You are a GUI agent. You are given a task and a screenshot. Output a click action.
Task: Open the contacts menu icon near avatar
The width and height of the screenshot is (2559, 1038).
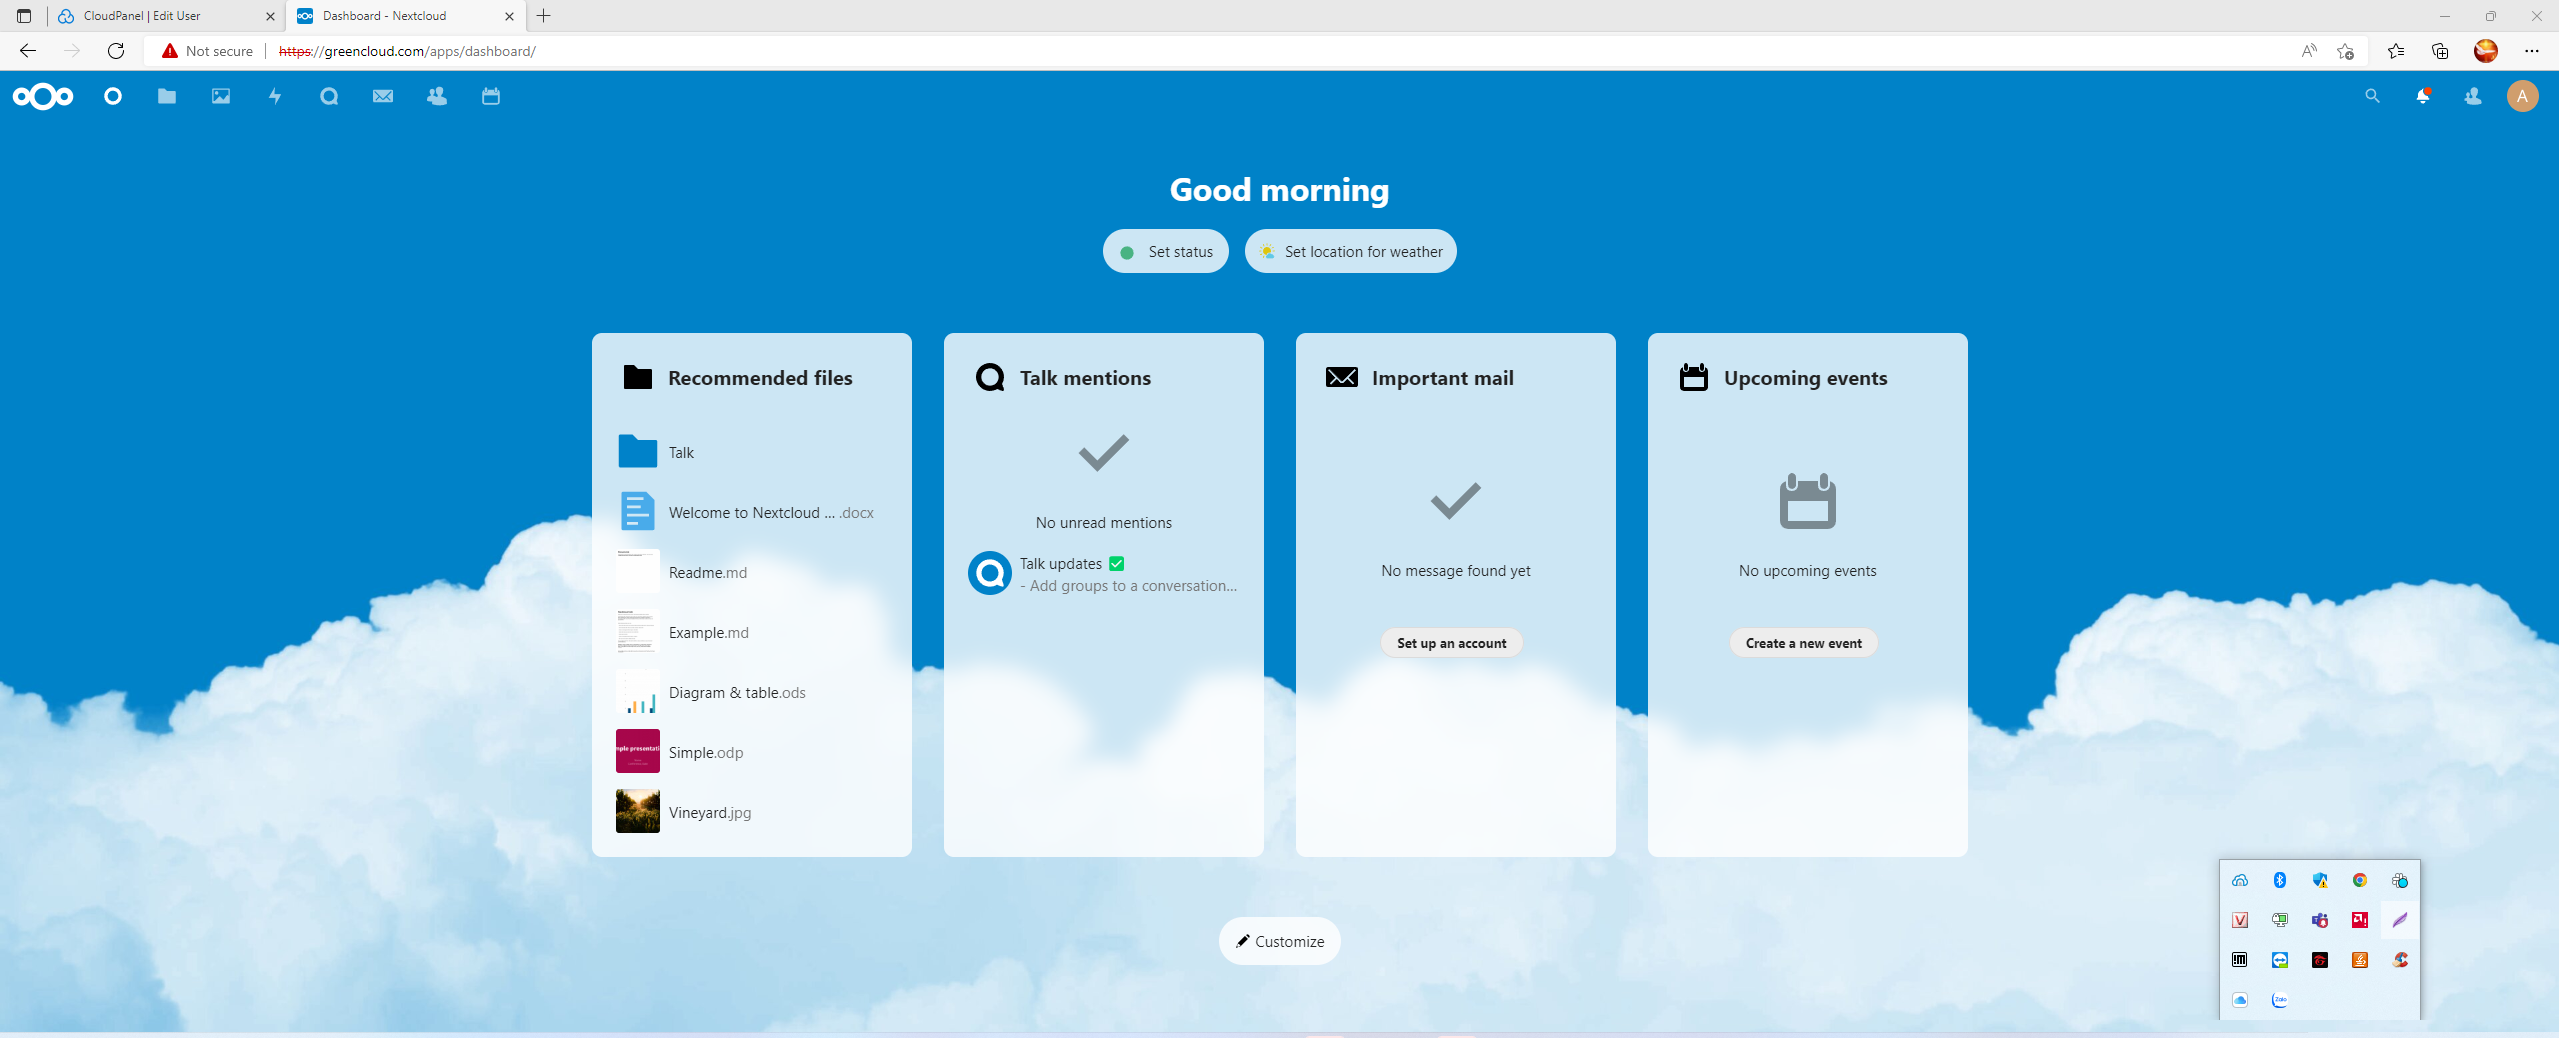(x=2473, y=96)
